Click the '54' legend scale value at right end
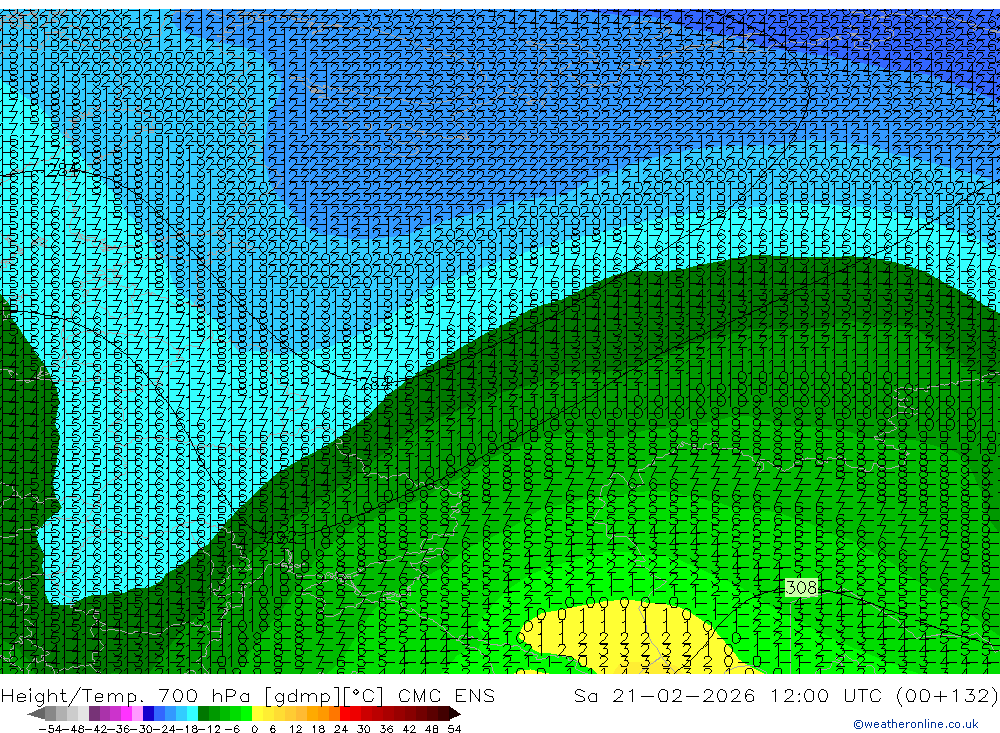1000x733 pixels. 454,729
